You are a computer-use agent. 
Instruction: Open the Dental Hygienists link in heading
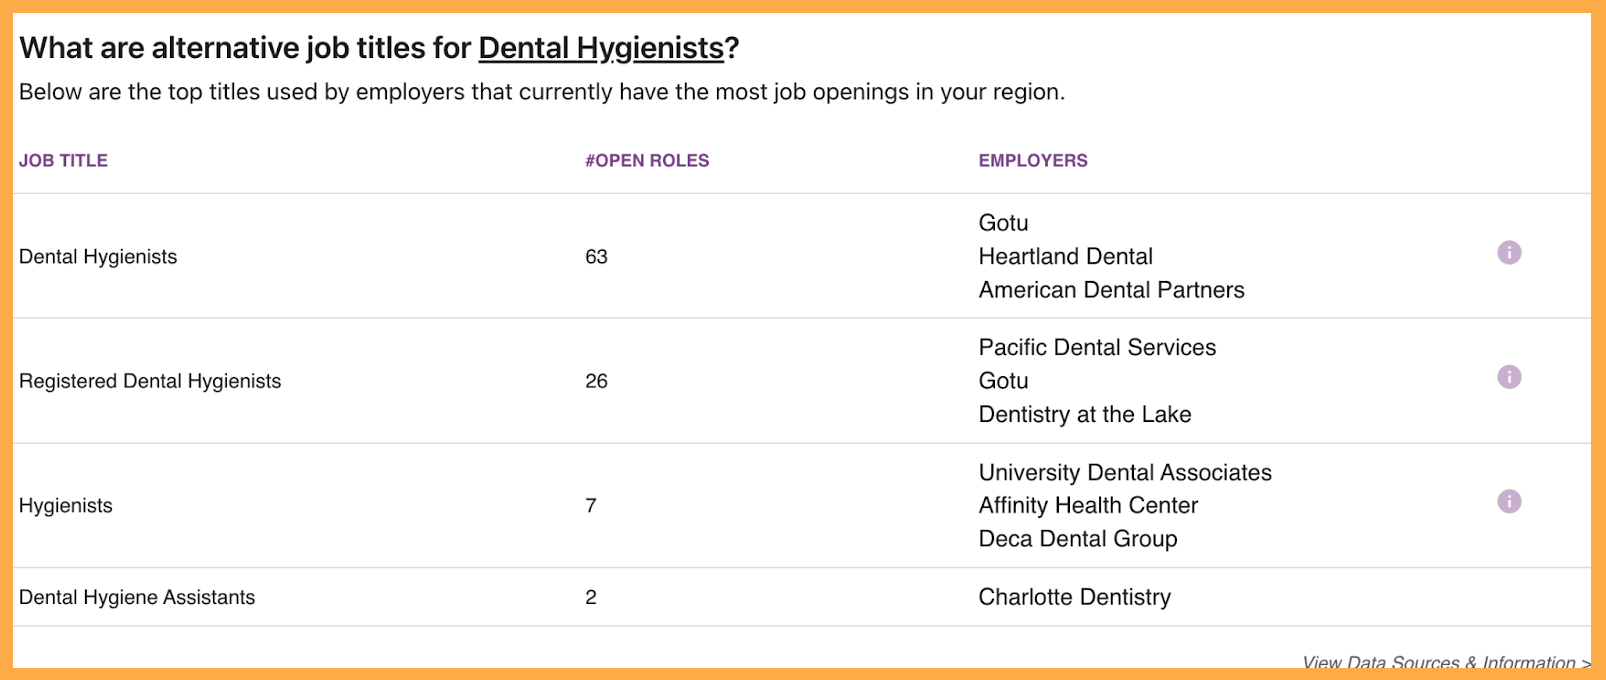point(601,48)
